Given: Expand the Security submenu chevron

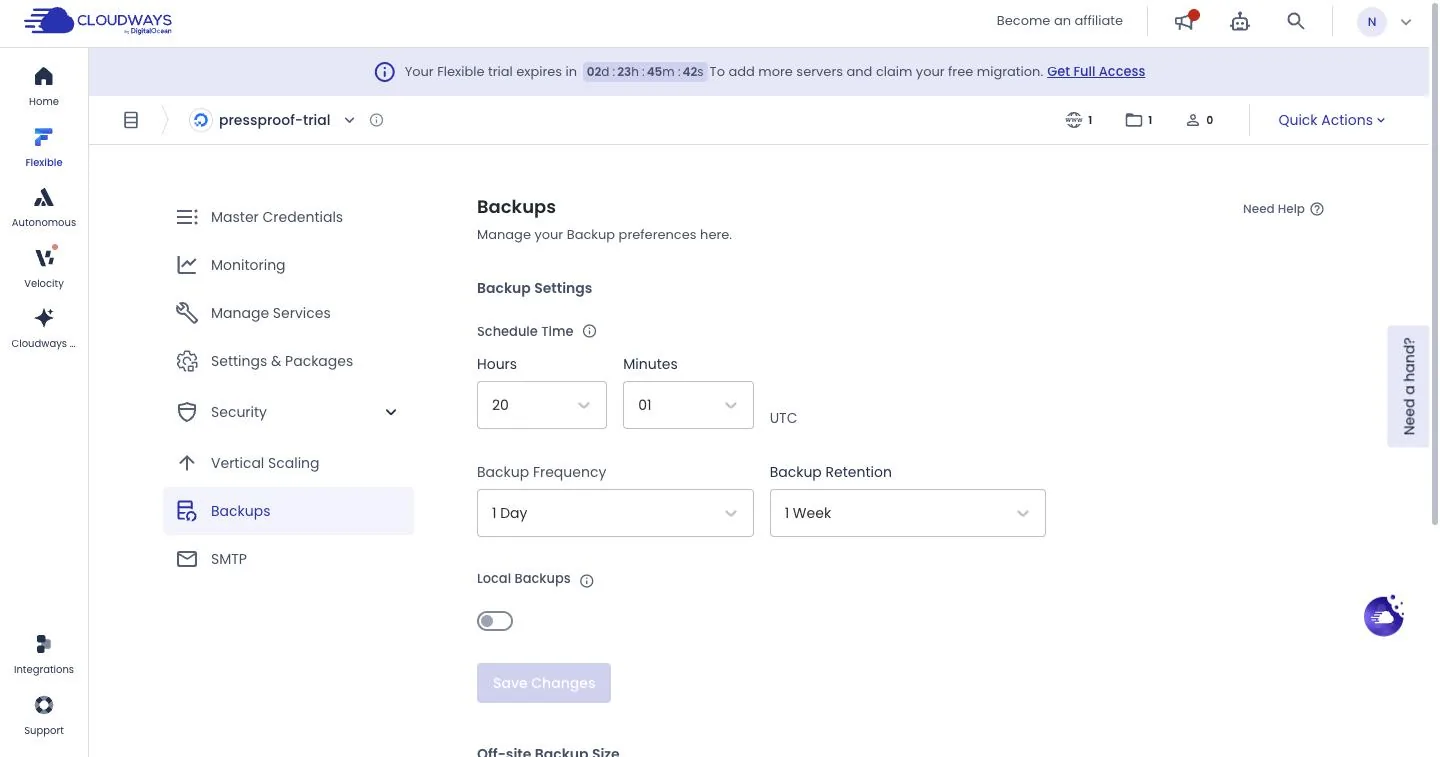Looking at the screenshot, I should click(391, 412).
